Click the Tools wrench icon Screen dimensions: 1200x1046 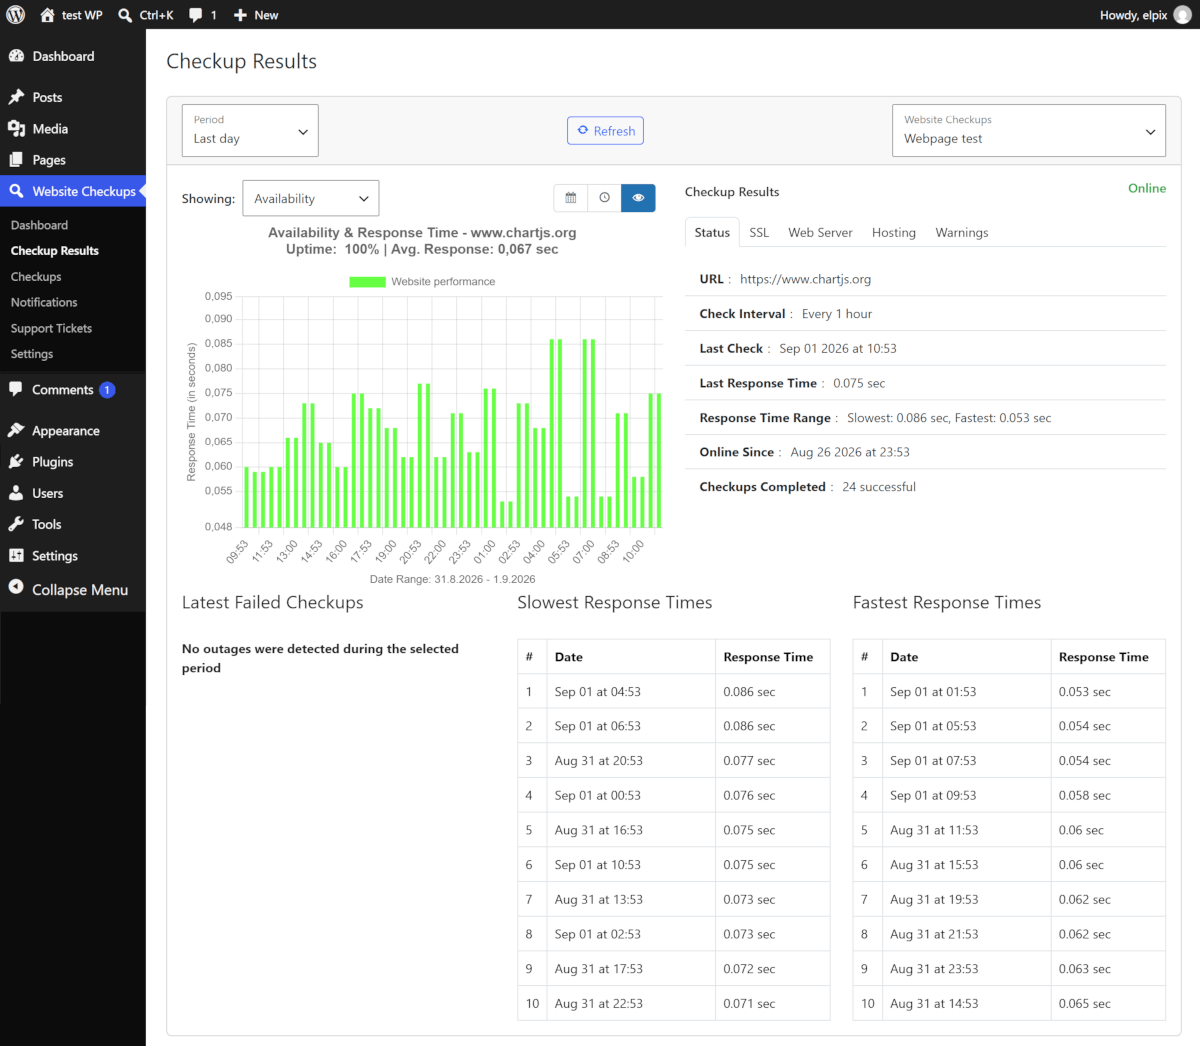[16, 524]
